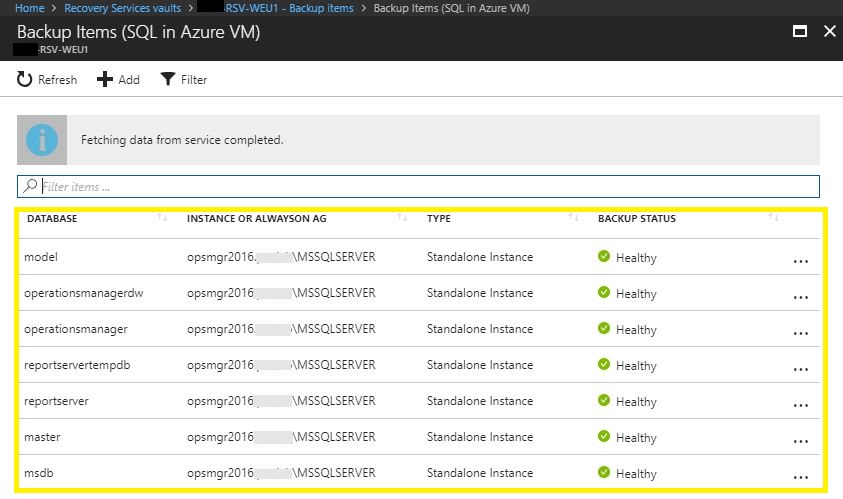Close the Backup Items blade
Screen dimensions: 843x499
tap(830, 31)
